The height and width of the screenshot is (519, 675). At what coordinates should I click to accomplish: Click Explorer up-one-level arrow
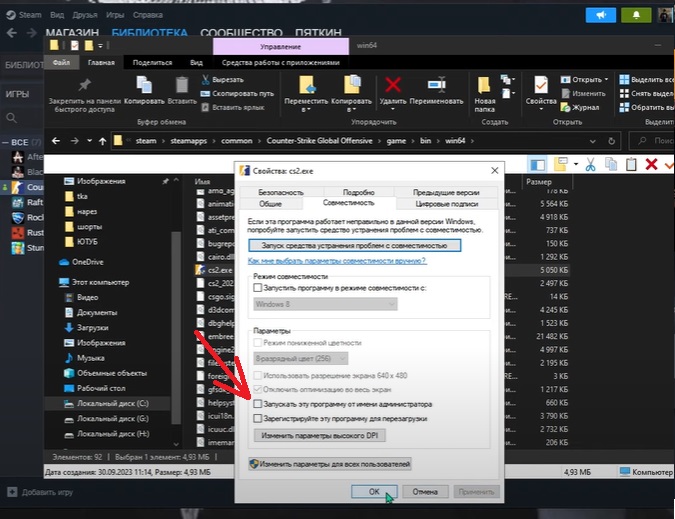click(102, 141)
